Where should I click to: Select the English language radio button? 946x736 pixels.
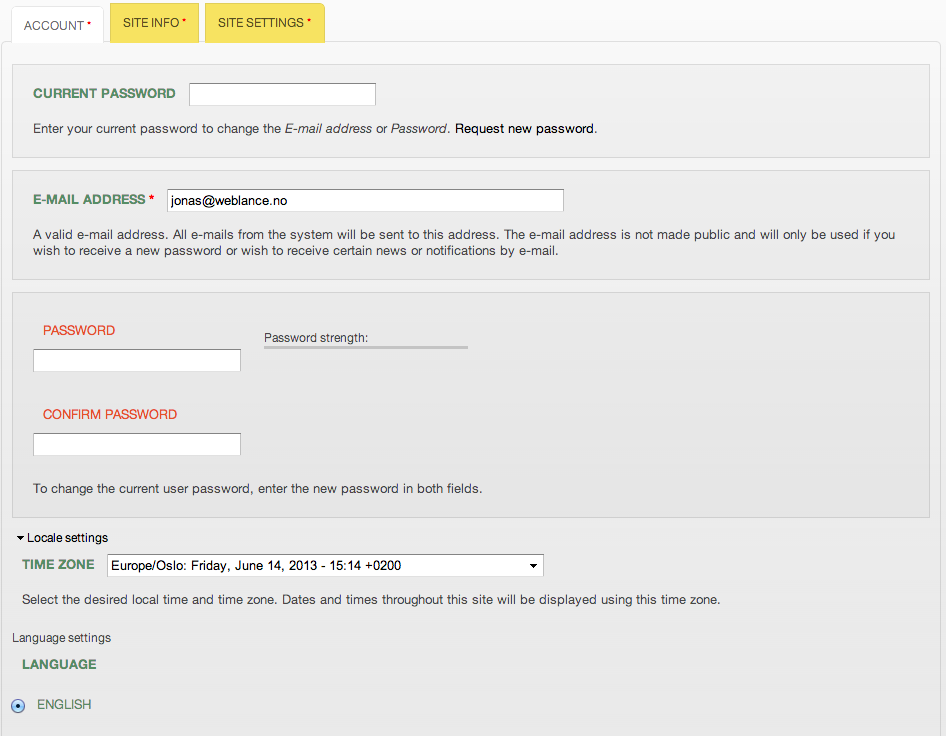point(18,706)
